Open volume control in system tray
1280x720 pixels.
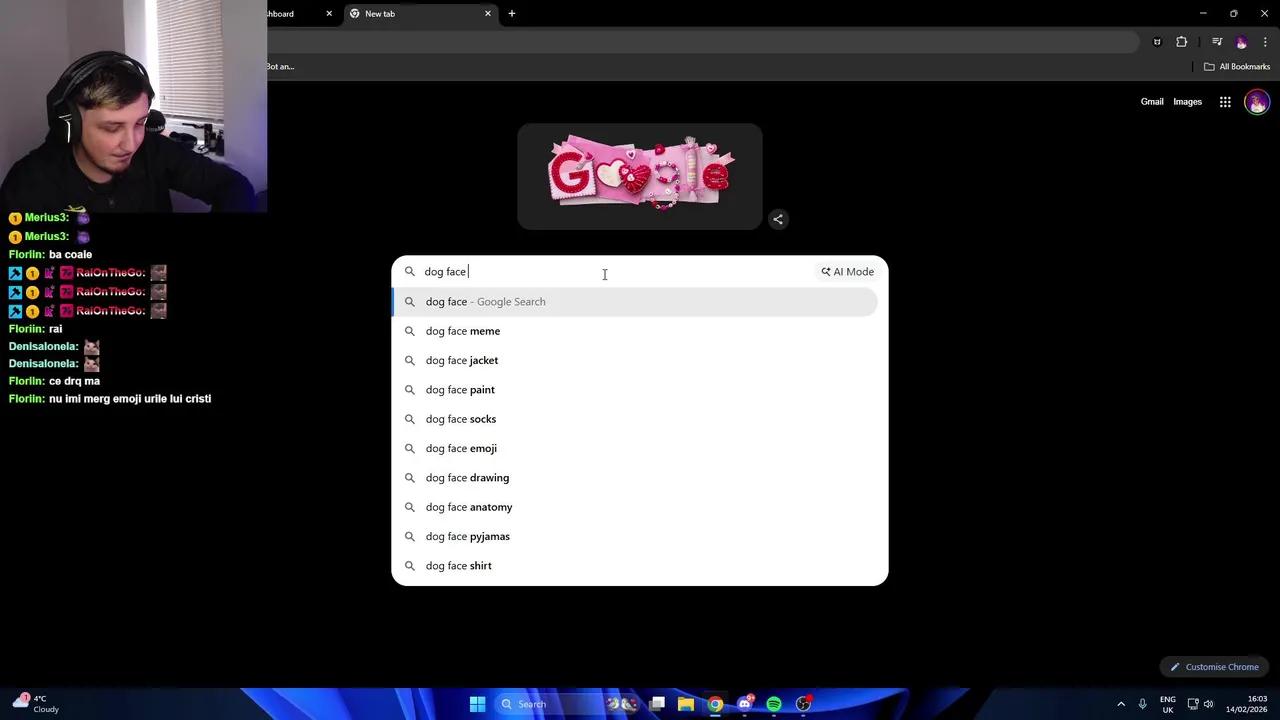[1208, 704]
